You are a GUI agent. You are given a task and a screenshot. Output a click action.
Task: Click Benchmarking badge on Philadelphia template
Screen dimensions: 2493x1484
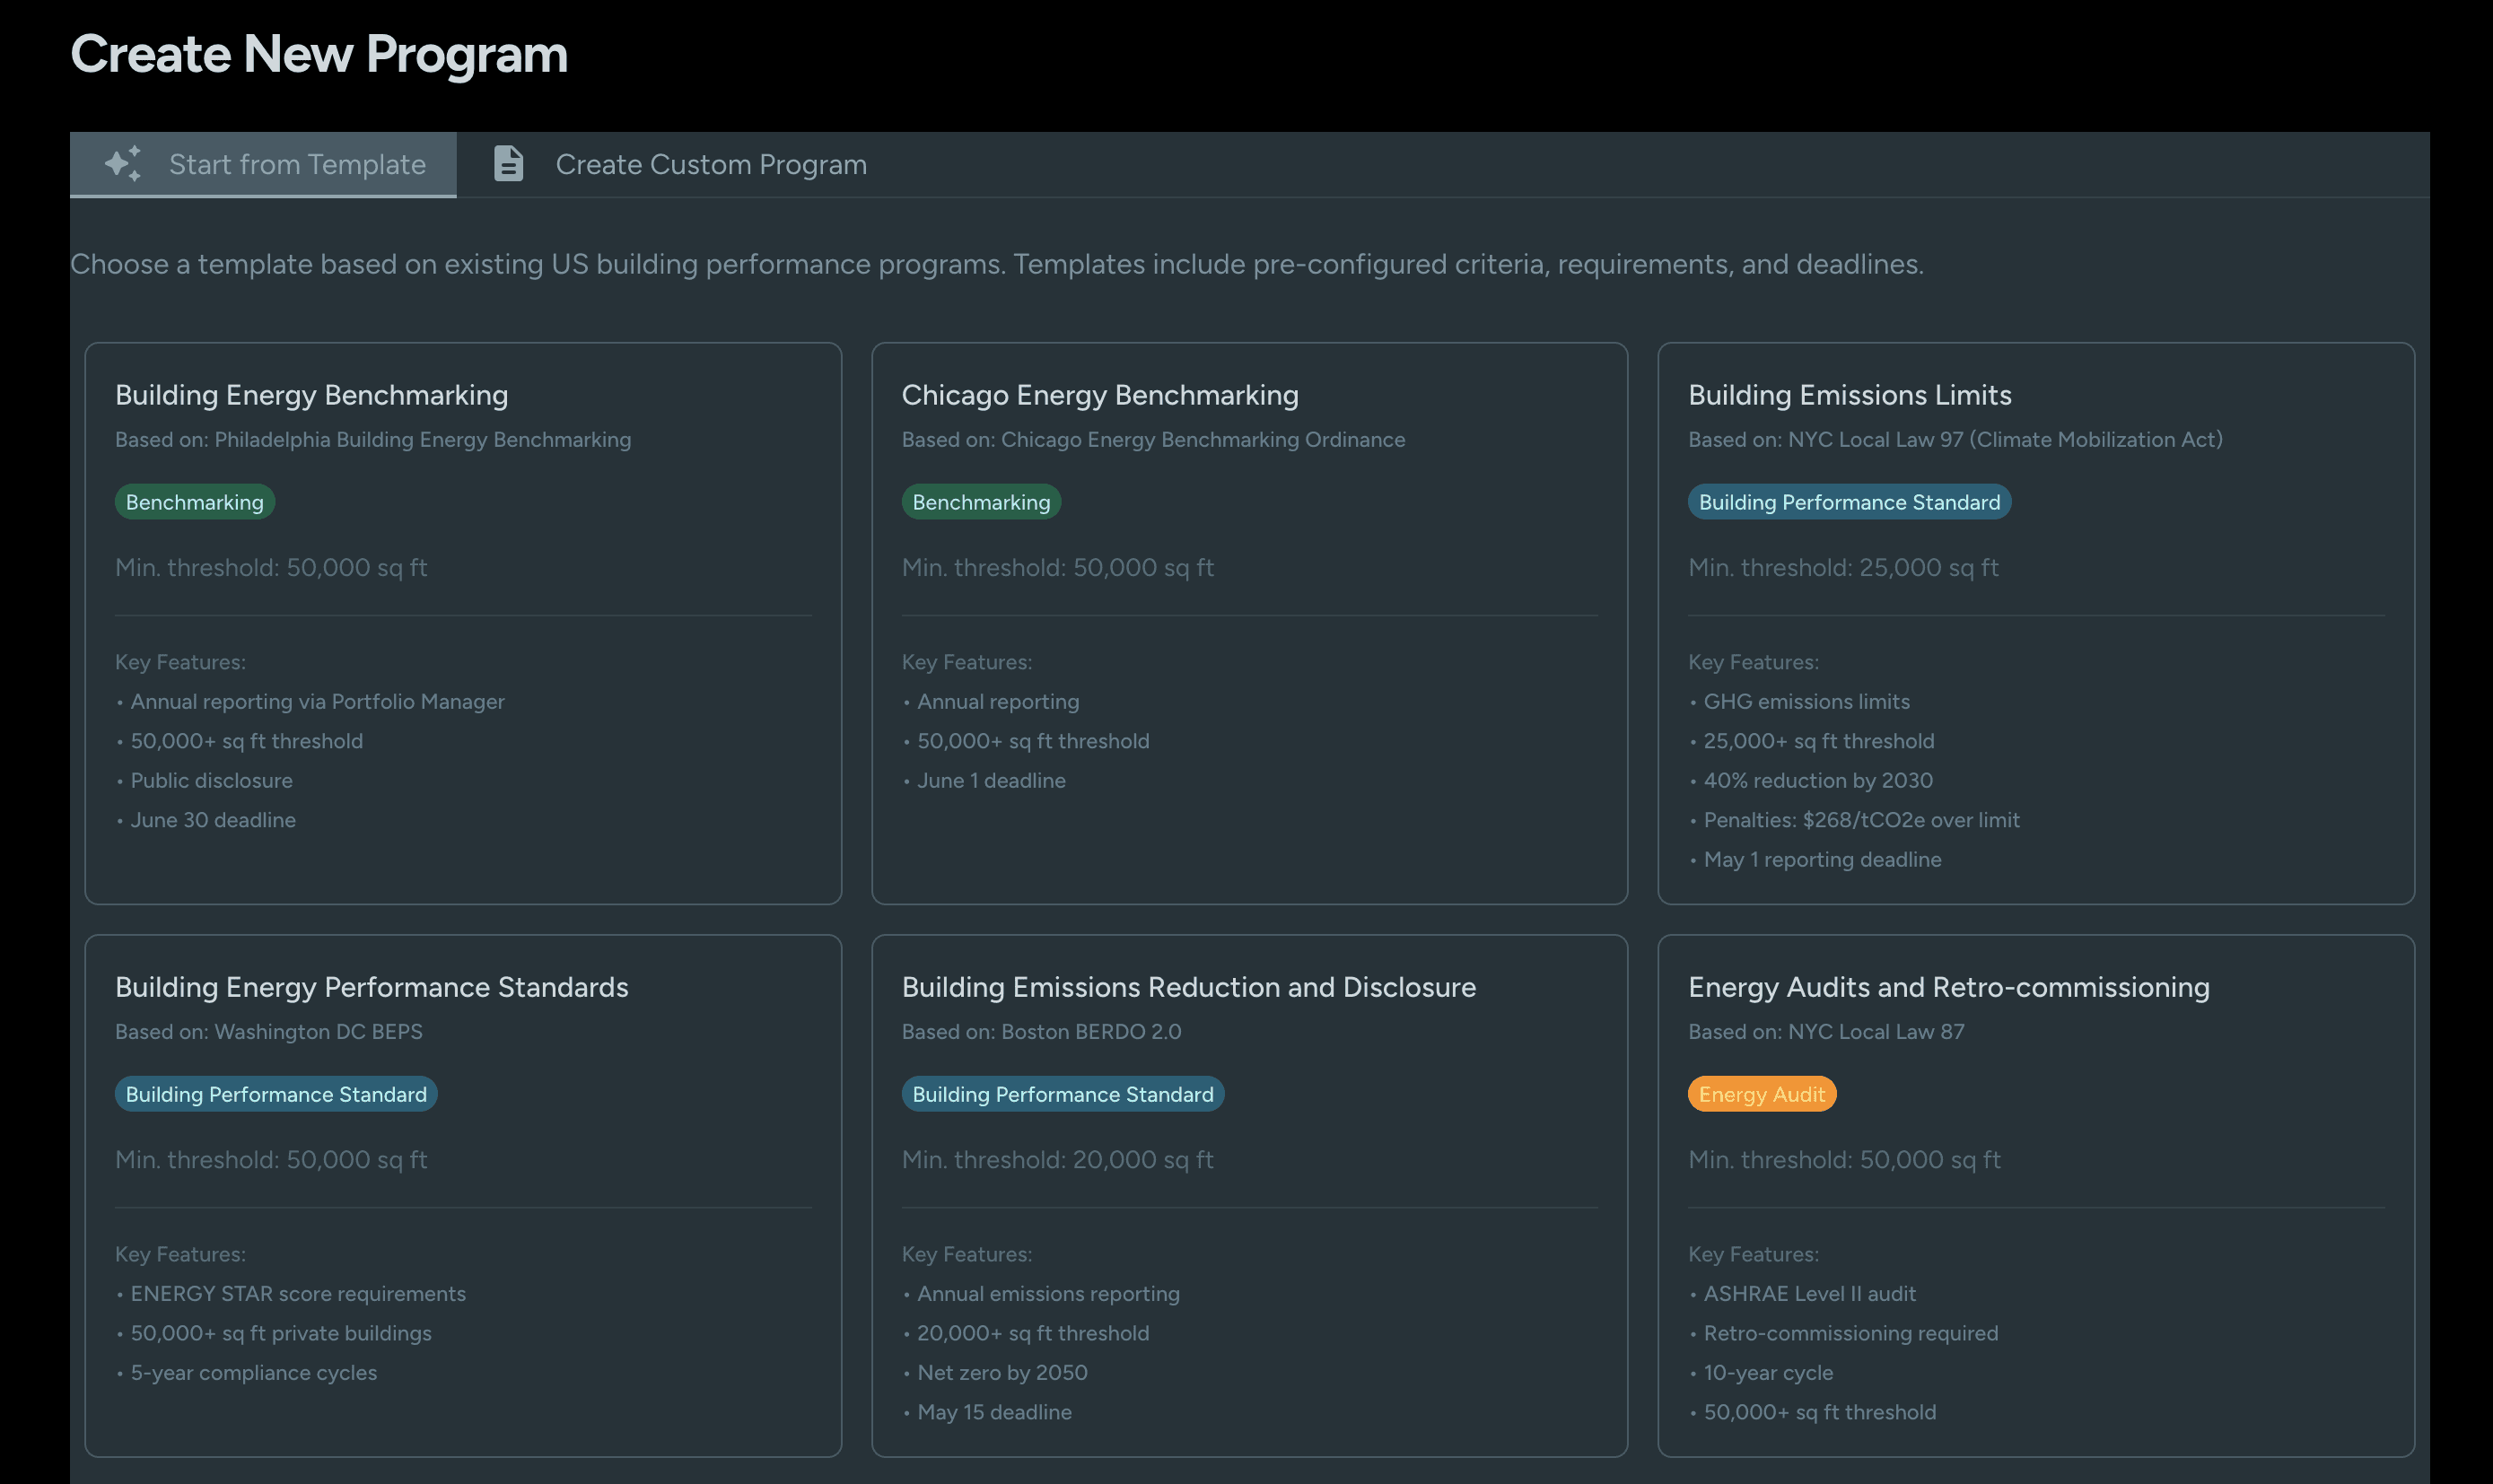tap(194, 502)
